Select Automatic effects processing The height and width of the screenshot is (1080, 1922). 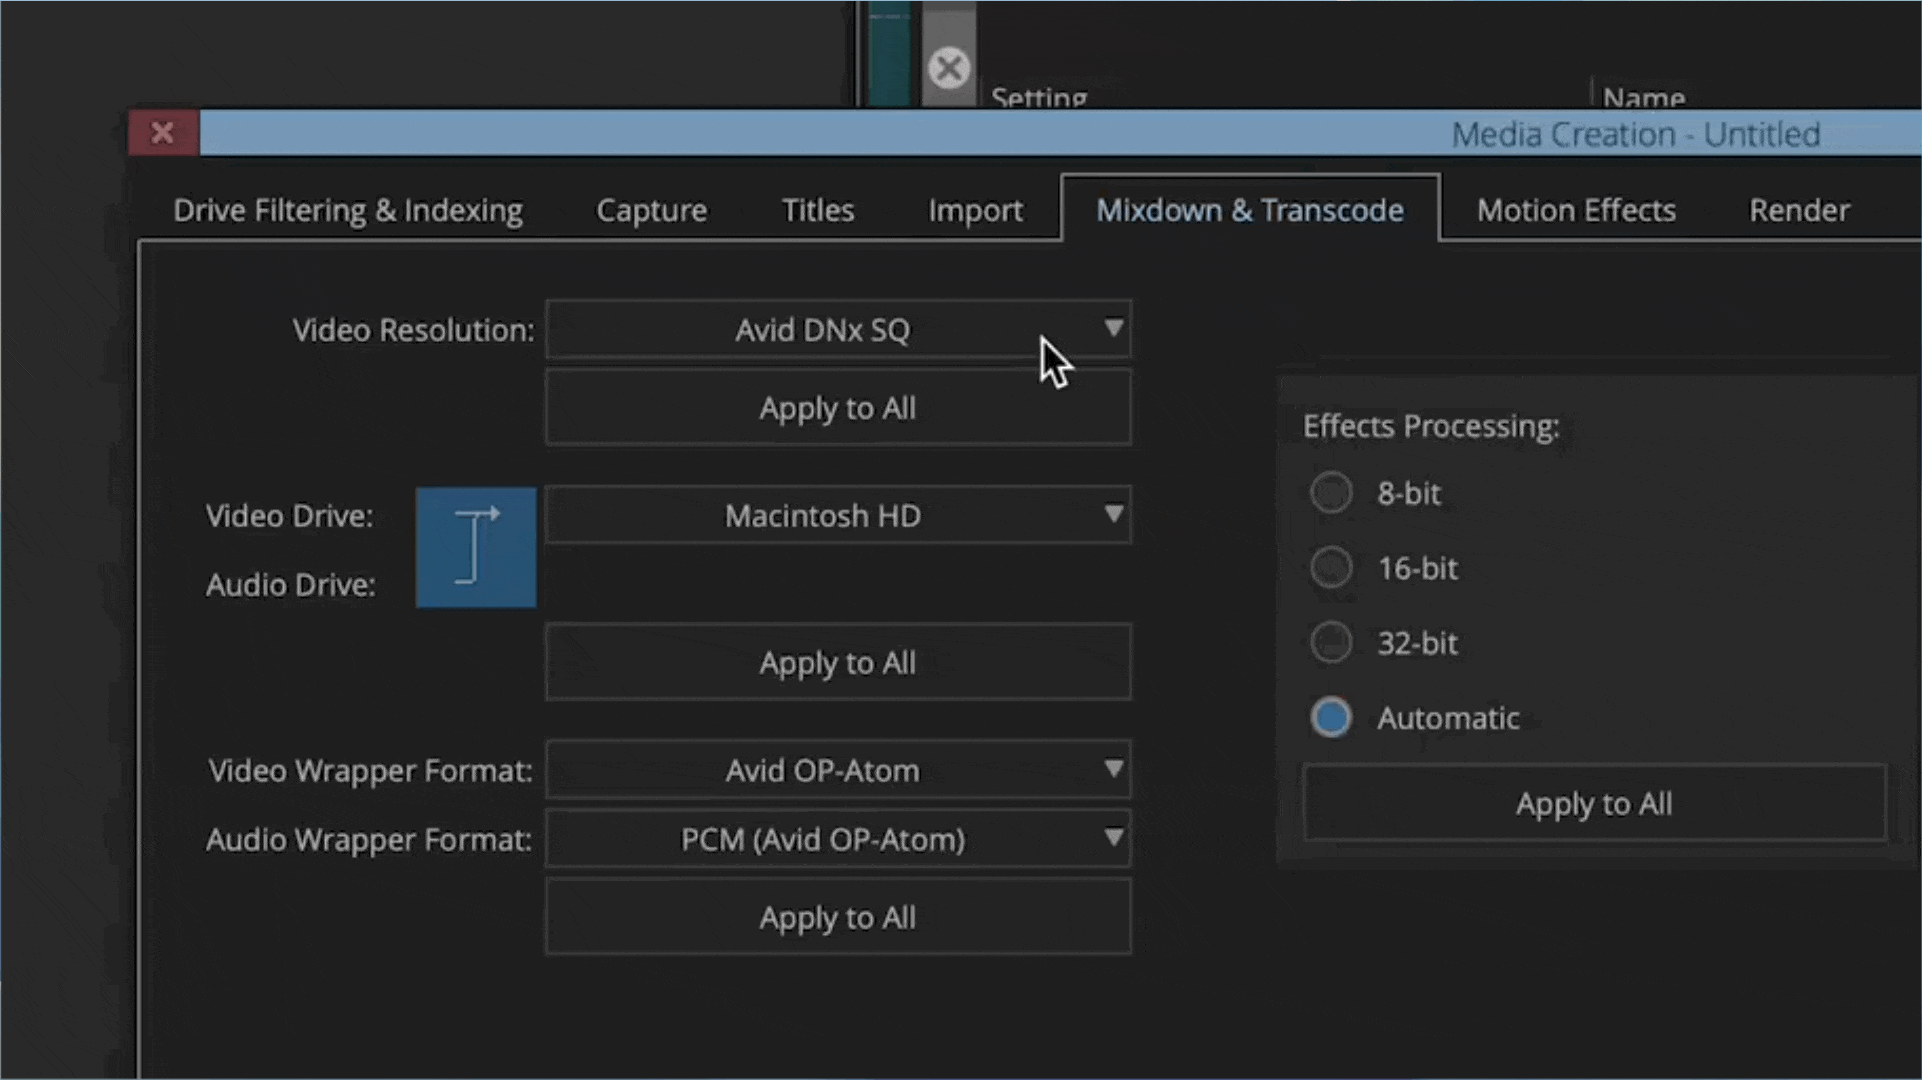(1331, 718)
